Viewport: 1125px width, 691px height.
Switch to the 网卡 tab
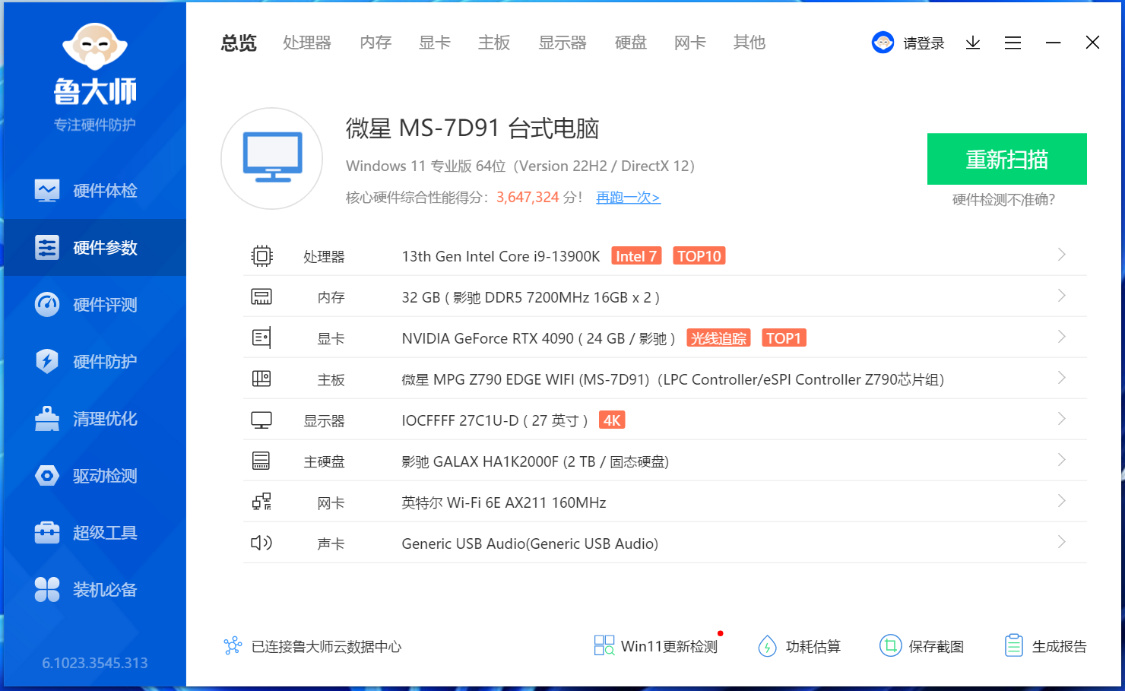pyautogui.click(x=690, y=43)
